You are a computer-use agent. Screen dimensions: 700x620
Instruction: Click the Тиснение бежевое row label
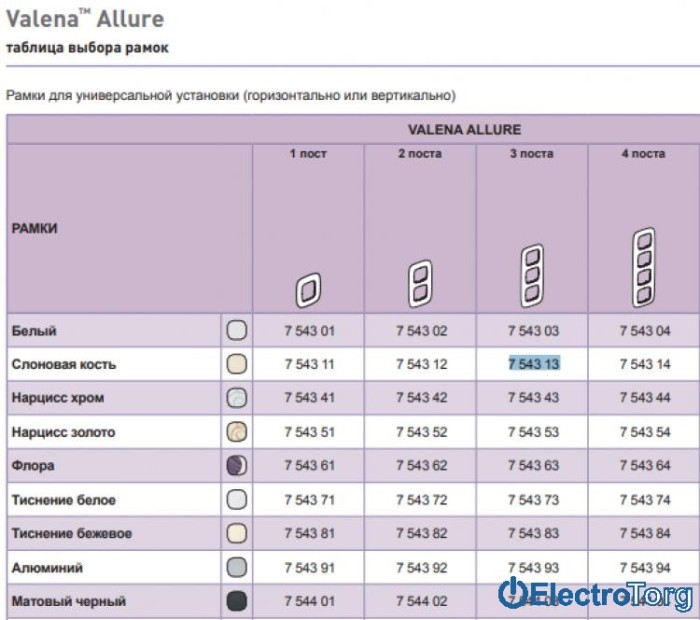[71, 533]
